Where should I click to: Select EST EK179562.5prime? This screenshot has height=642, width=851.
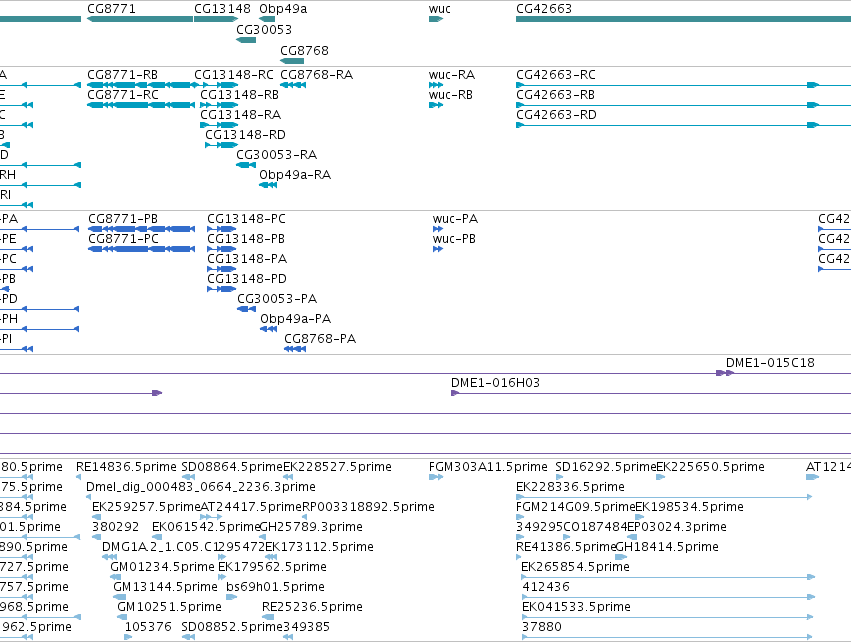pos(272,568)
